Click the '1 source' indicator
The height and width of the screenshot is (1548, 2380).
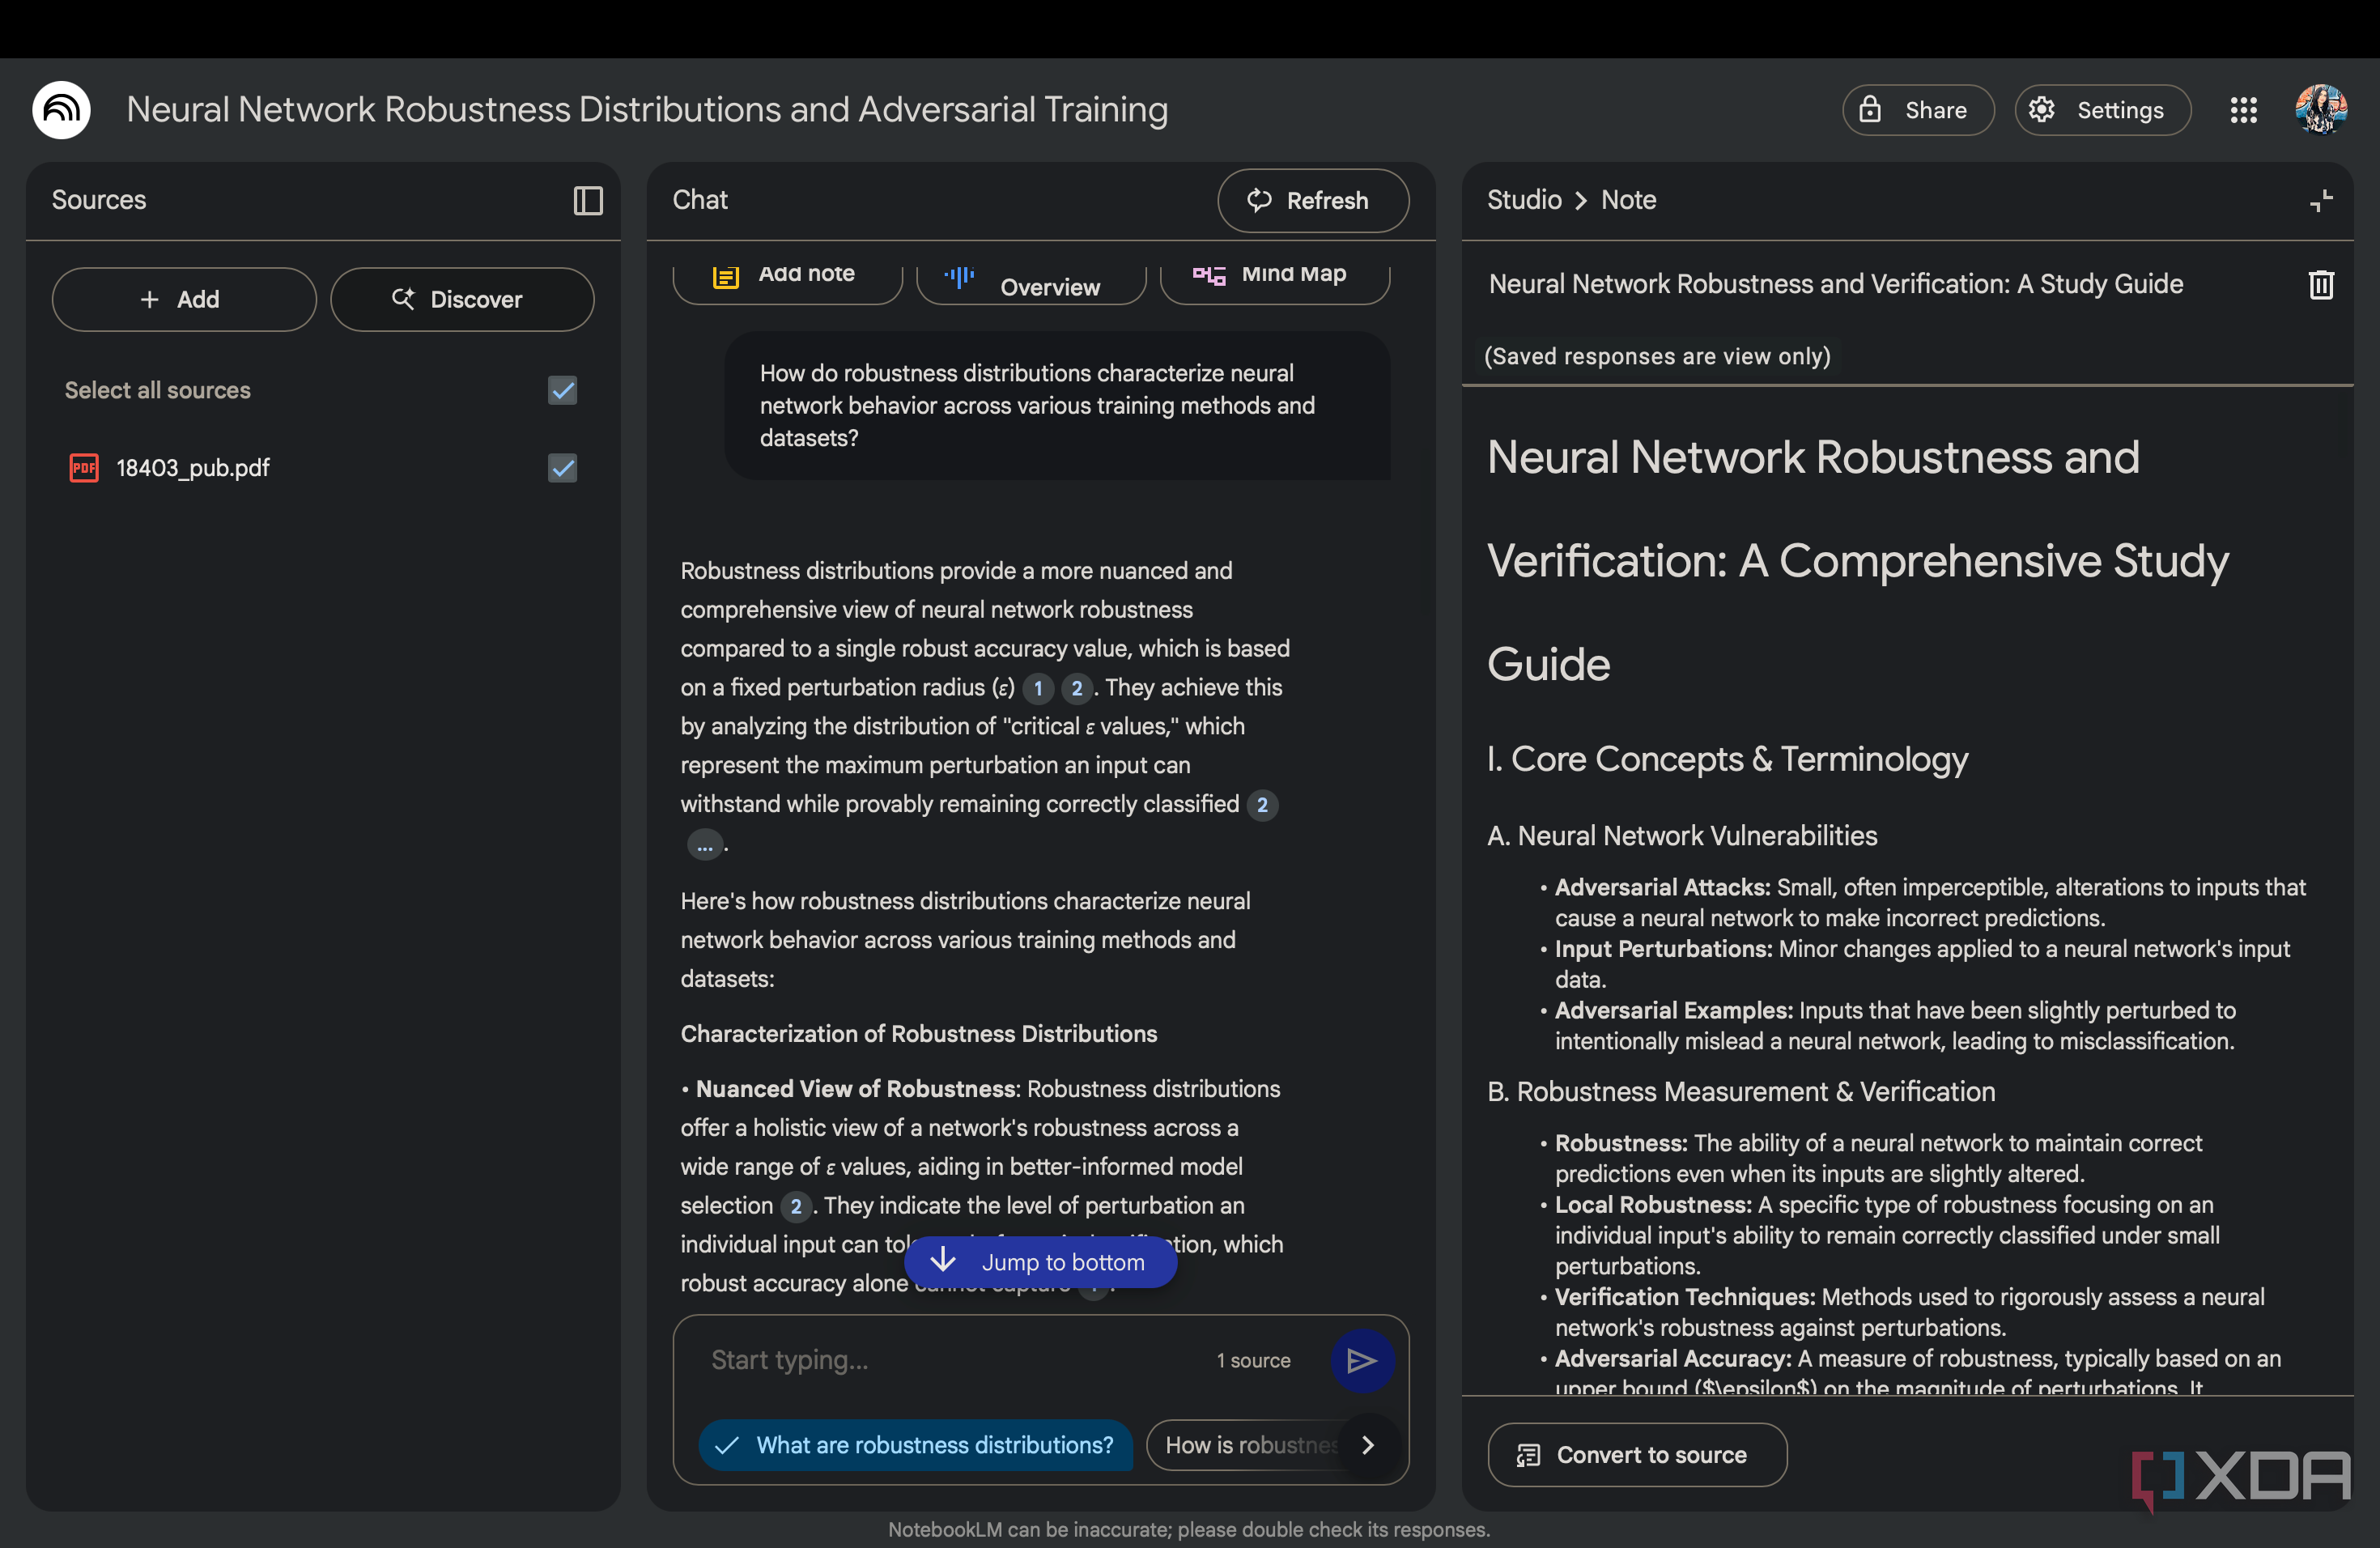1253,1361
